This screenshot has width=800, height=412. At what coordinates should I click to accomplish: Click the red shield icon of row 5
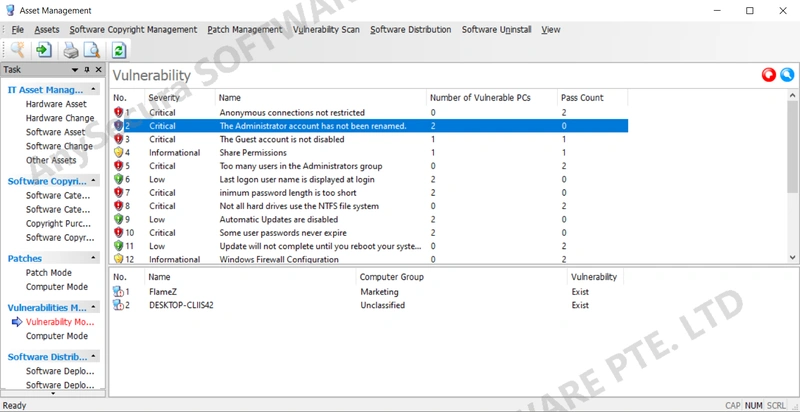tap(118, 165)
